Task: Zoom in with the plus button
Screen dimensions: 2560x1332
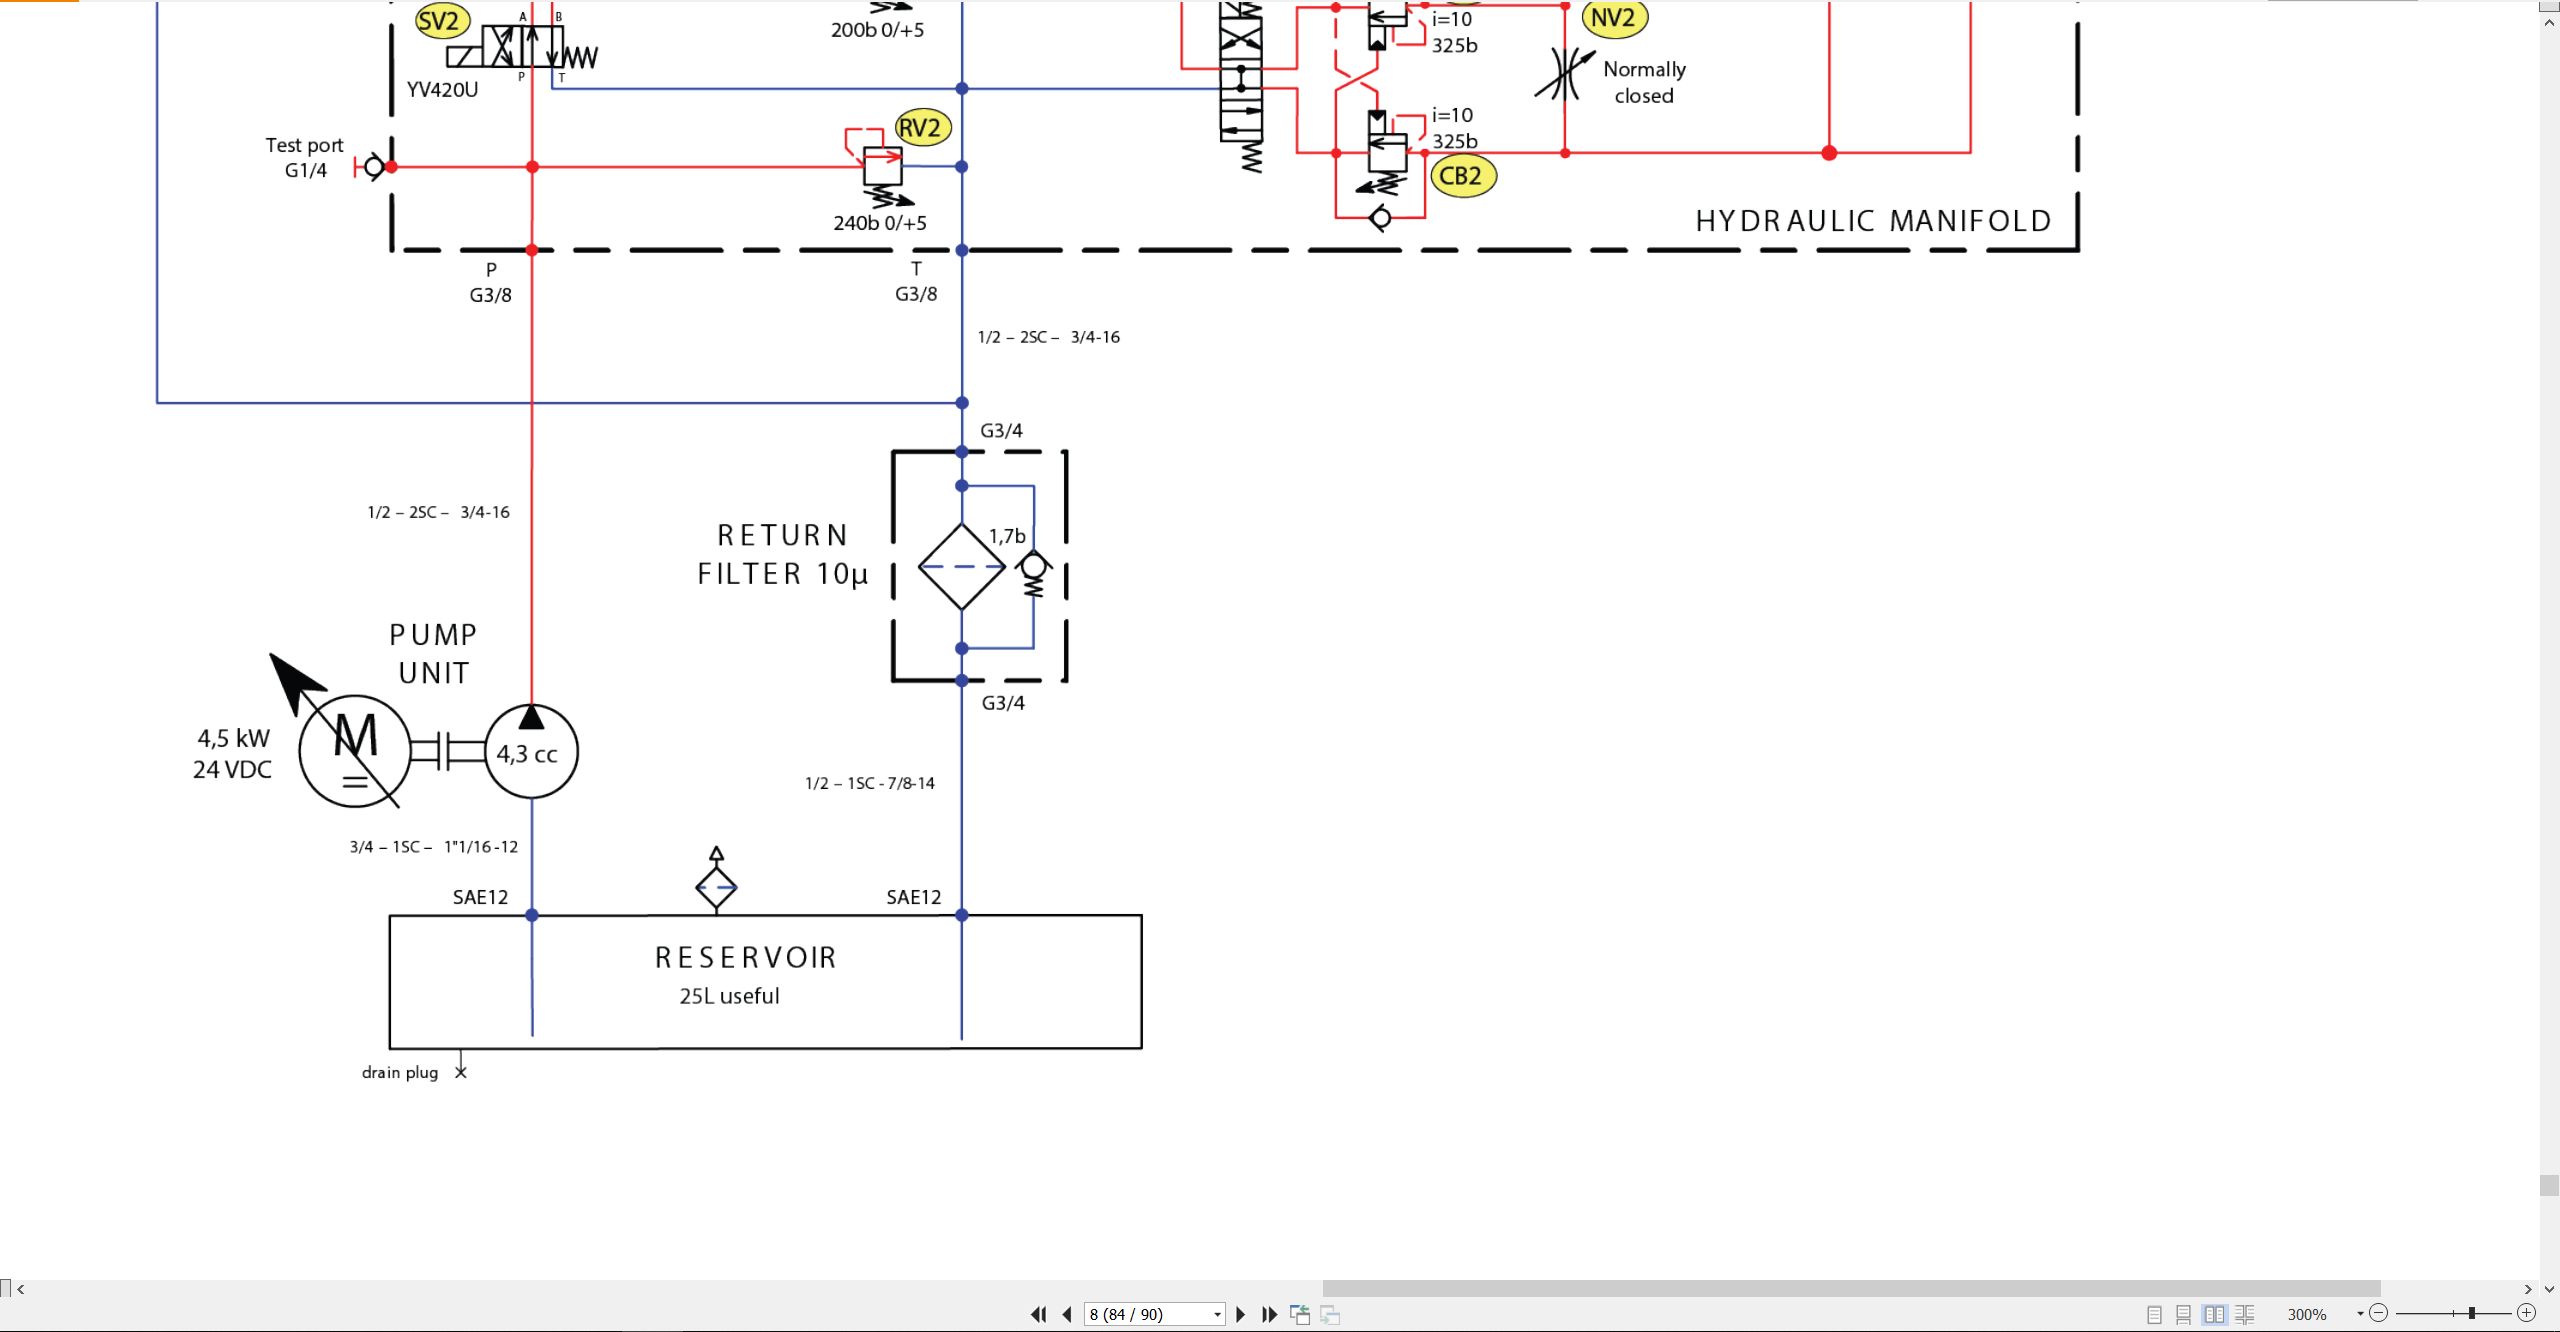Action: pyautogui.click(x=2526, y=1313)
